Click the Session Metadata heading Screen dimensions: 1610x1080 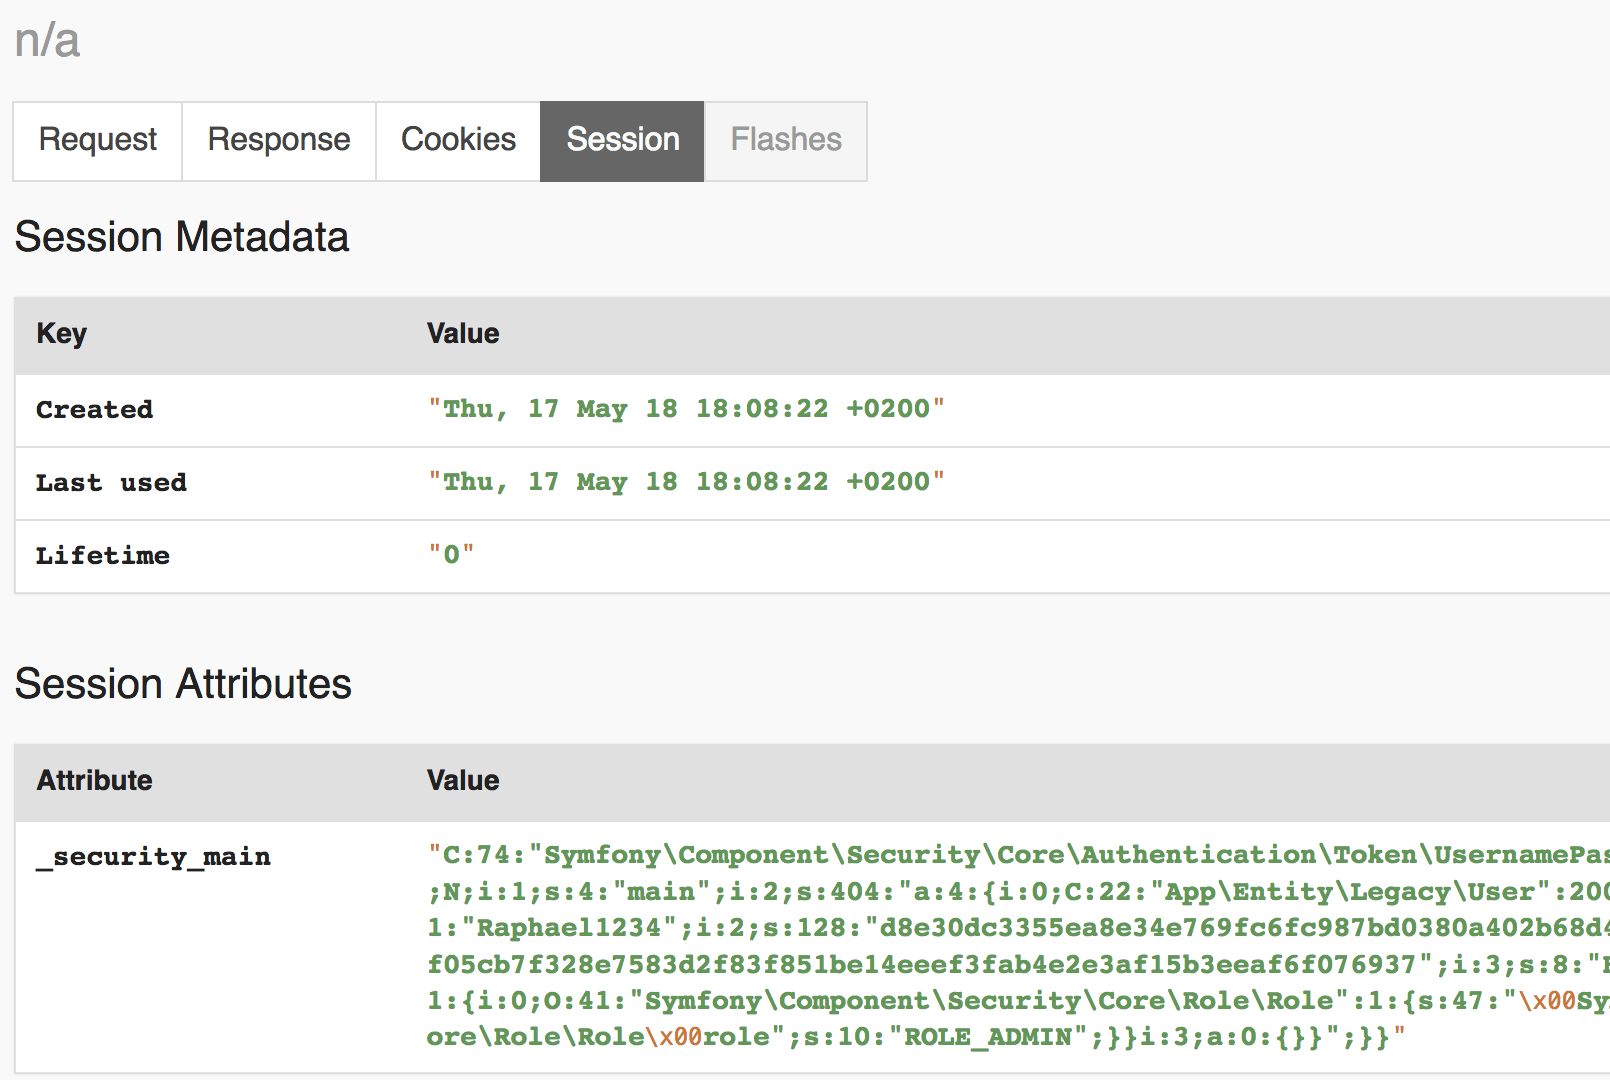coord(181,238)
